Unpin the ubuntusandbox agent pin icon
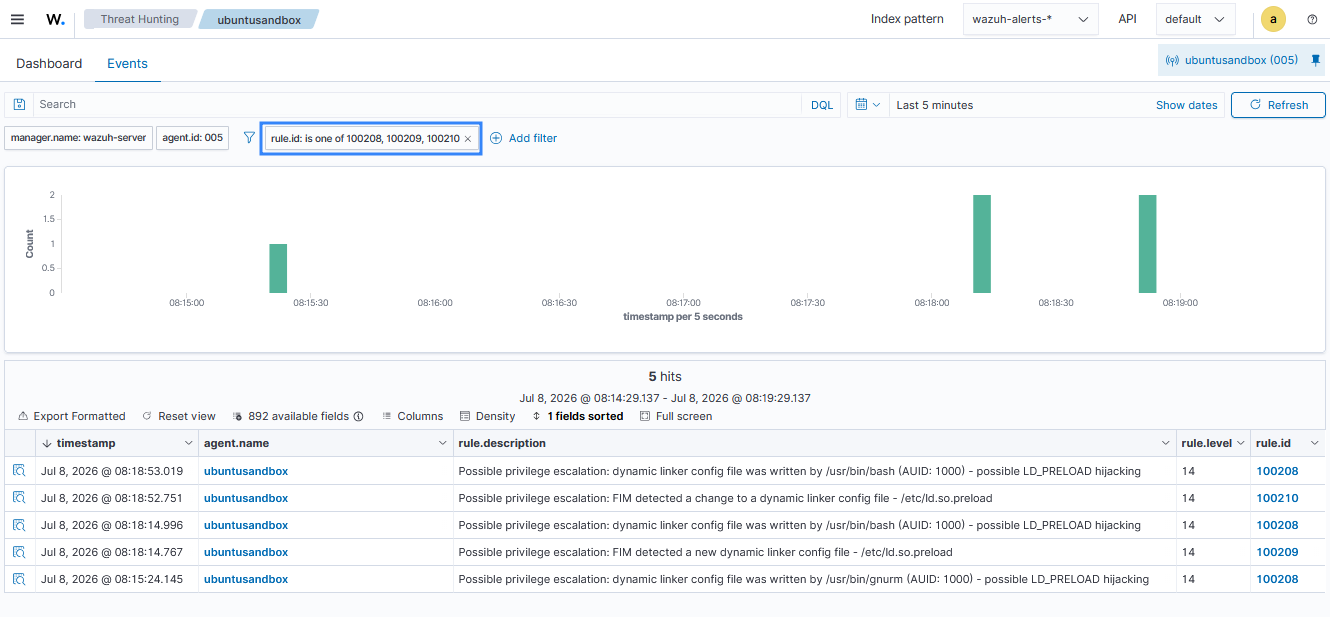 coord(1315,60)
